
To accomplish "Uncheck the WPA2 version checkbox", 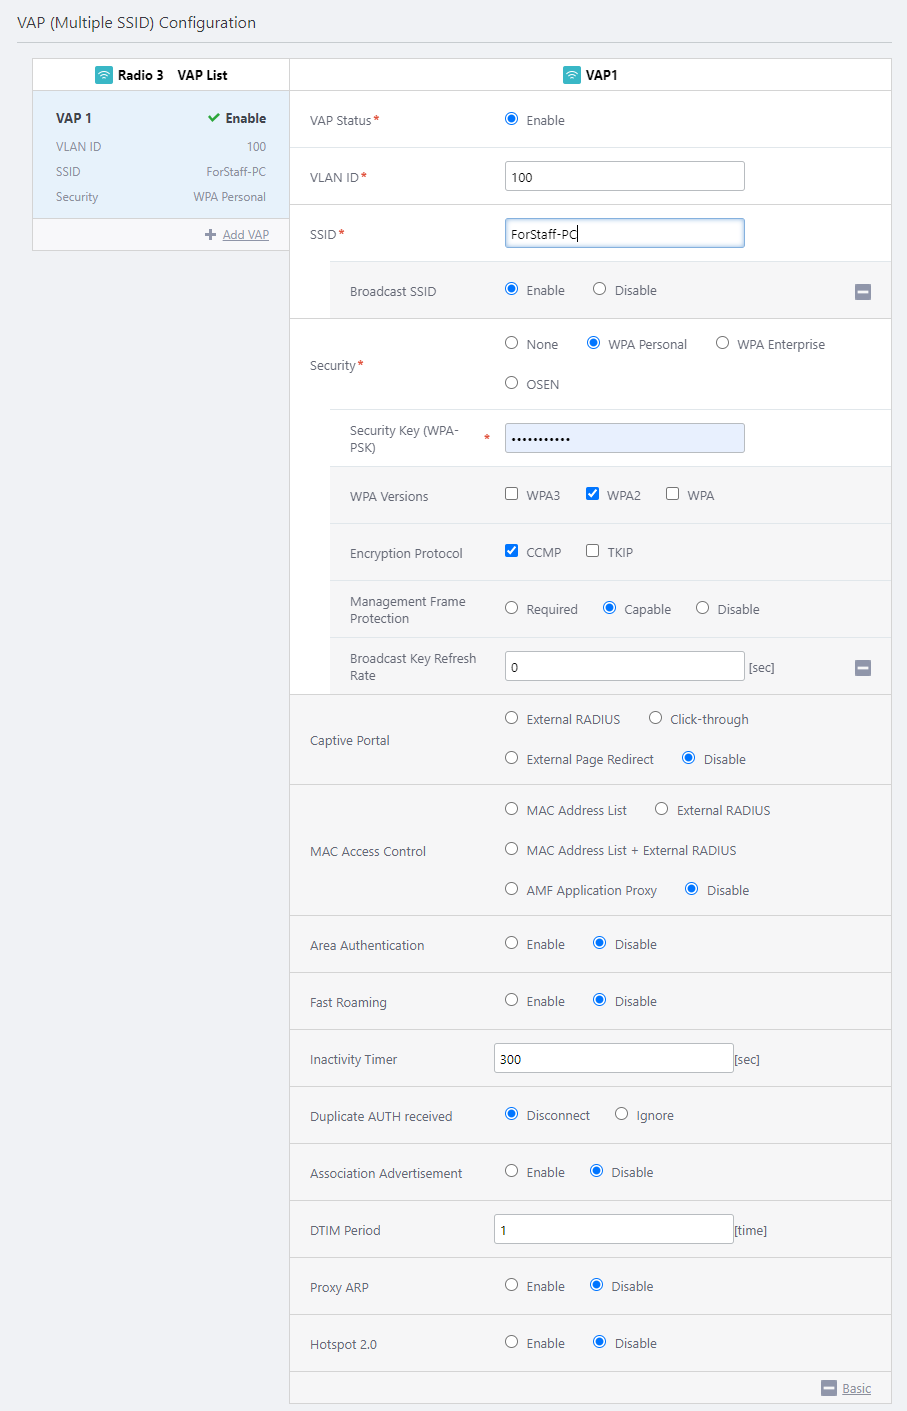I will 592,494.
